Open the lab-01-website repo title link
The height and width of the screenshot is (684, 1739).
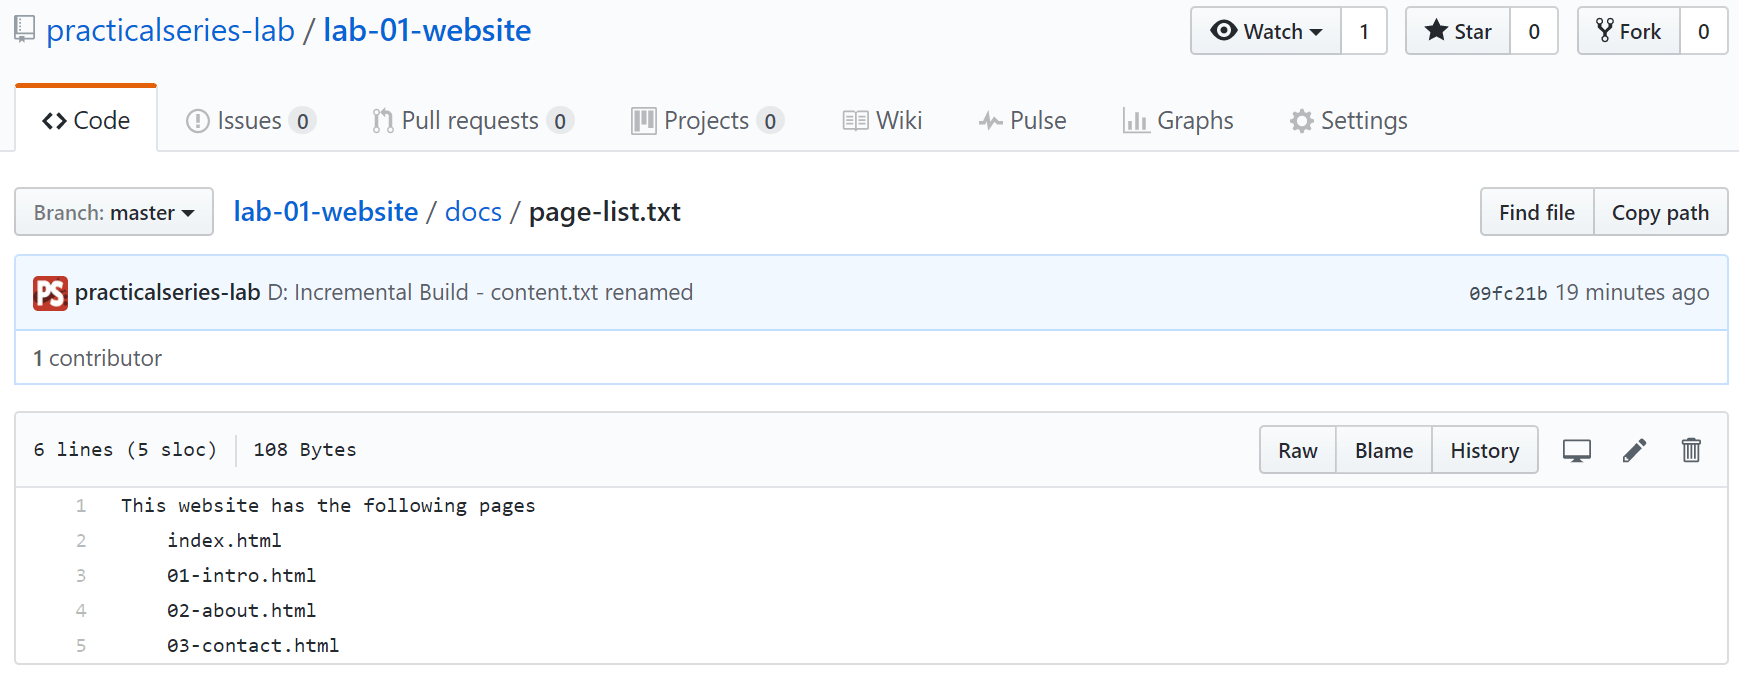pyautogui.click(x=427, y=30)
